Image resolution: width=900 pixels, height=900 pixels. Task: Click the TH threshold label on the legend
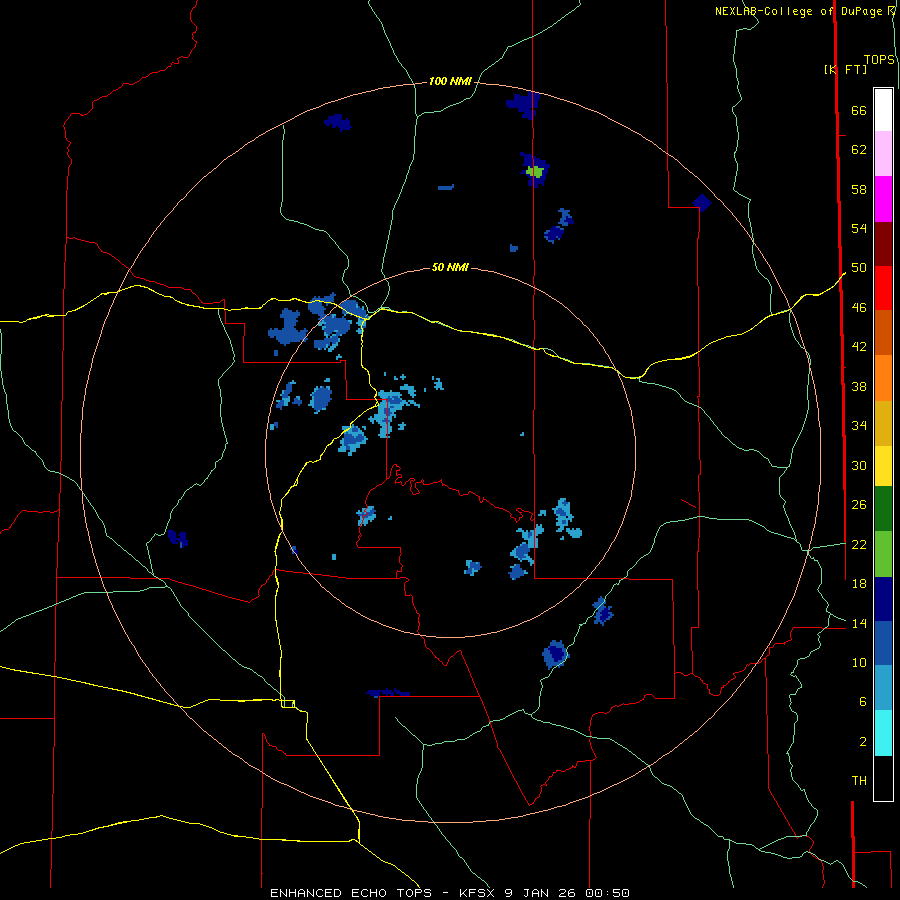(x=859, y=781)
